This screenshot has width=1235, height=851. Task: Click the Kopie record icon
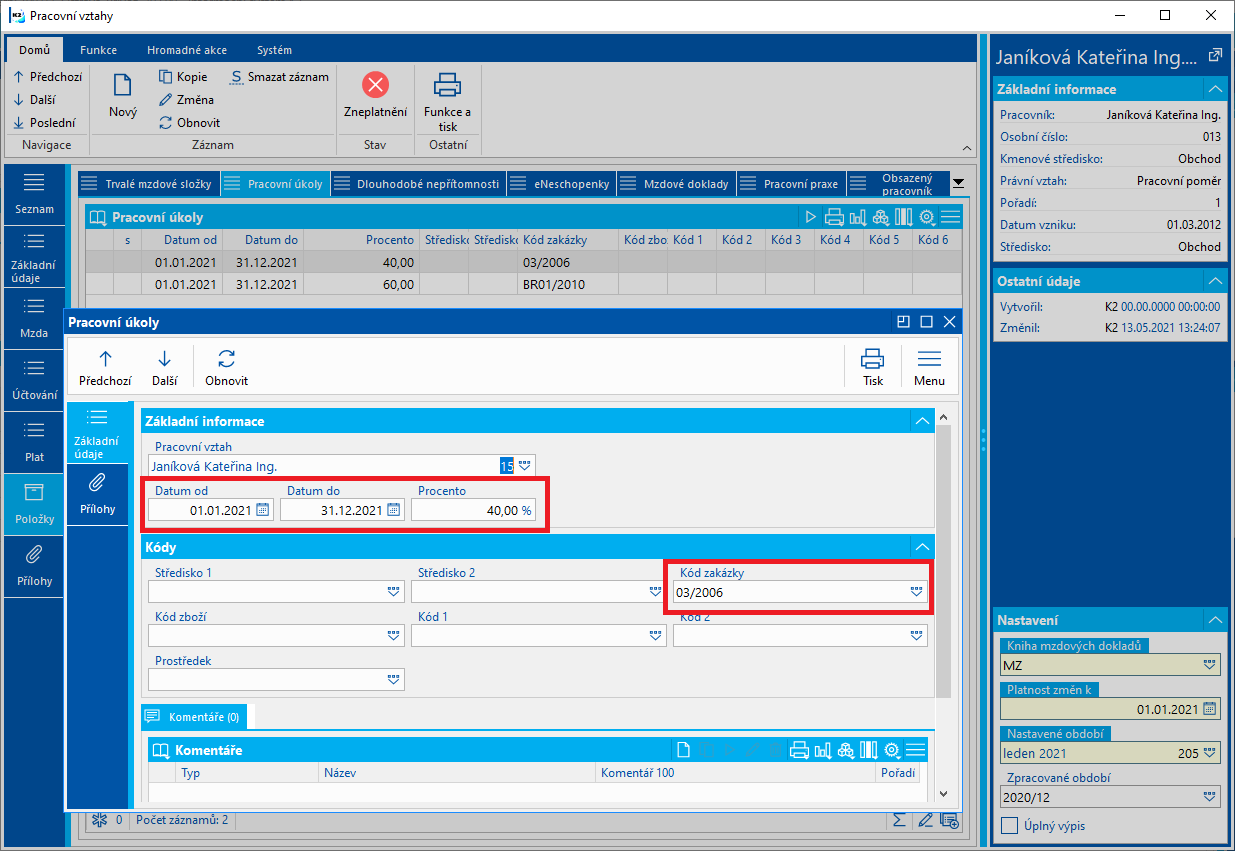pyautogui.click(x=166, y=77)
